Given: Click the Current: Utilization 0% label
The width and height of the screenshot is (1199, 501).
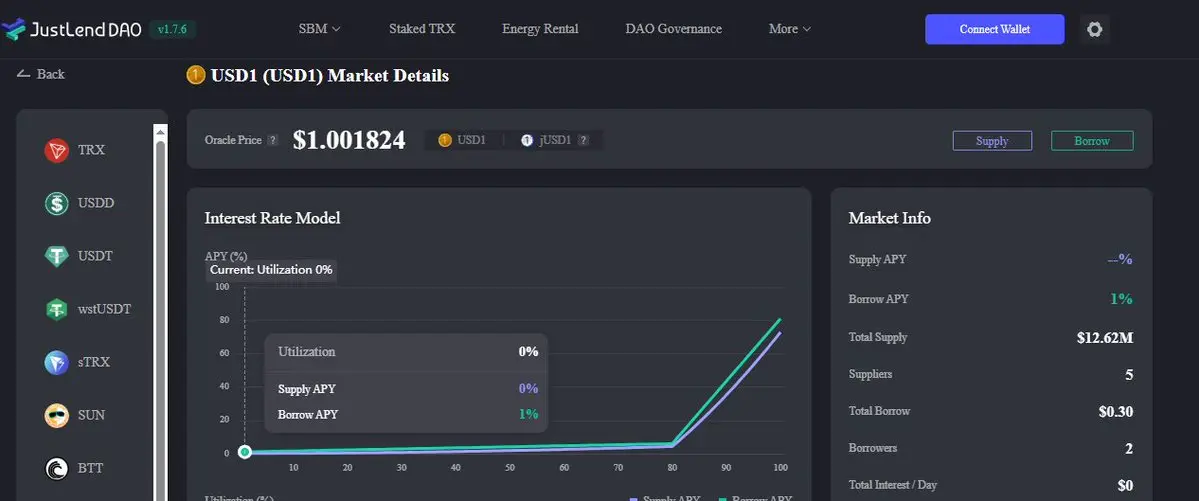Looking at the screenshot, I should [271, 270].
